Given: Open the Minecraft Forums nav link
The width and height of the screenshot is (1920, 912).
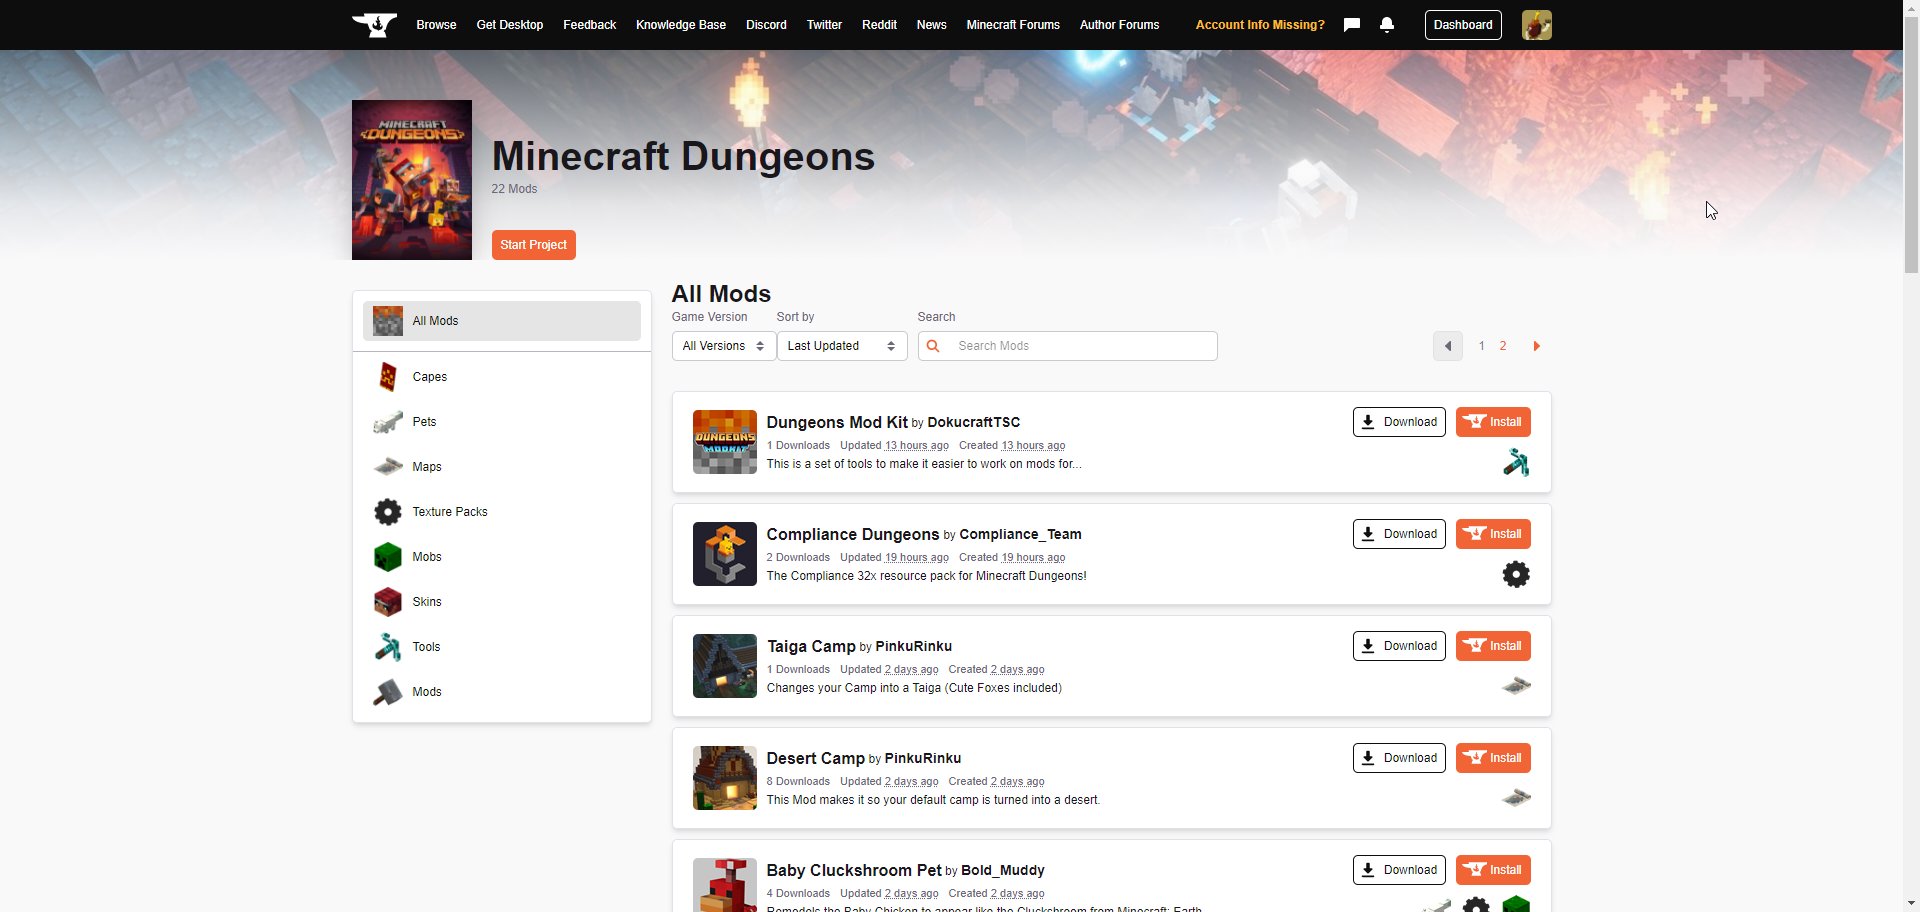Looking at the screenshot, I should [1013, 25].
